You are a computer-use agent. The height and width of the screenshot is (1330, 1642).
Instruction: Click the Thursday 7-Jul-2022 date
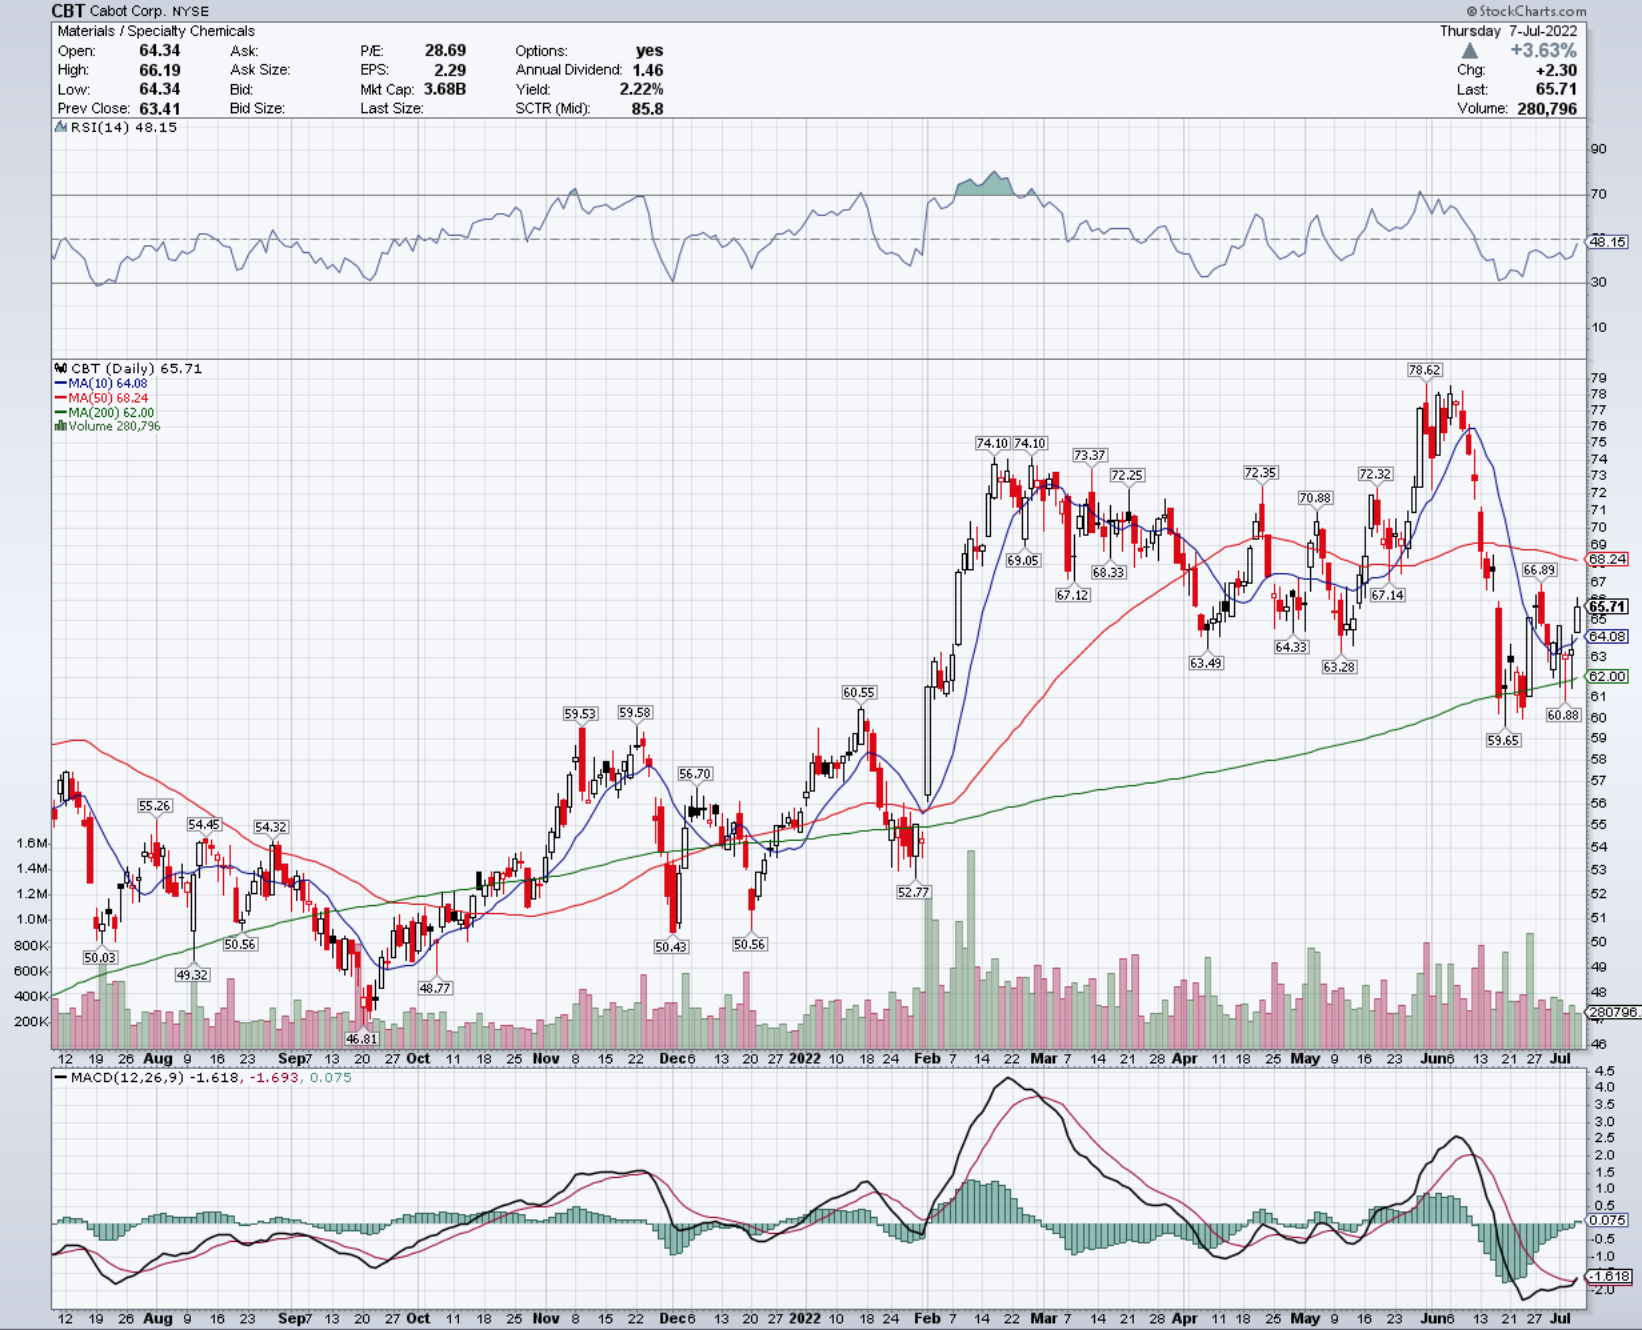1508,31
